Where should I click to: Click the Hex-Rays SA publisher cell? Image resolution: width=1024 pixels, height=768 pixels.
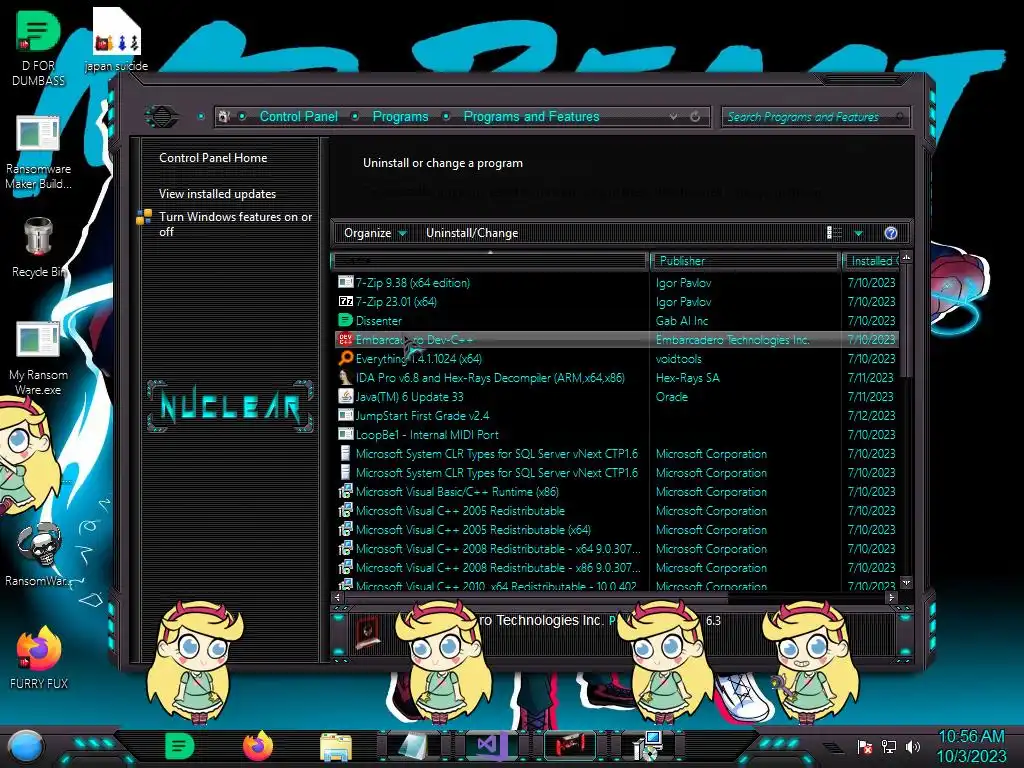point(688,377)
